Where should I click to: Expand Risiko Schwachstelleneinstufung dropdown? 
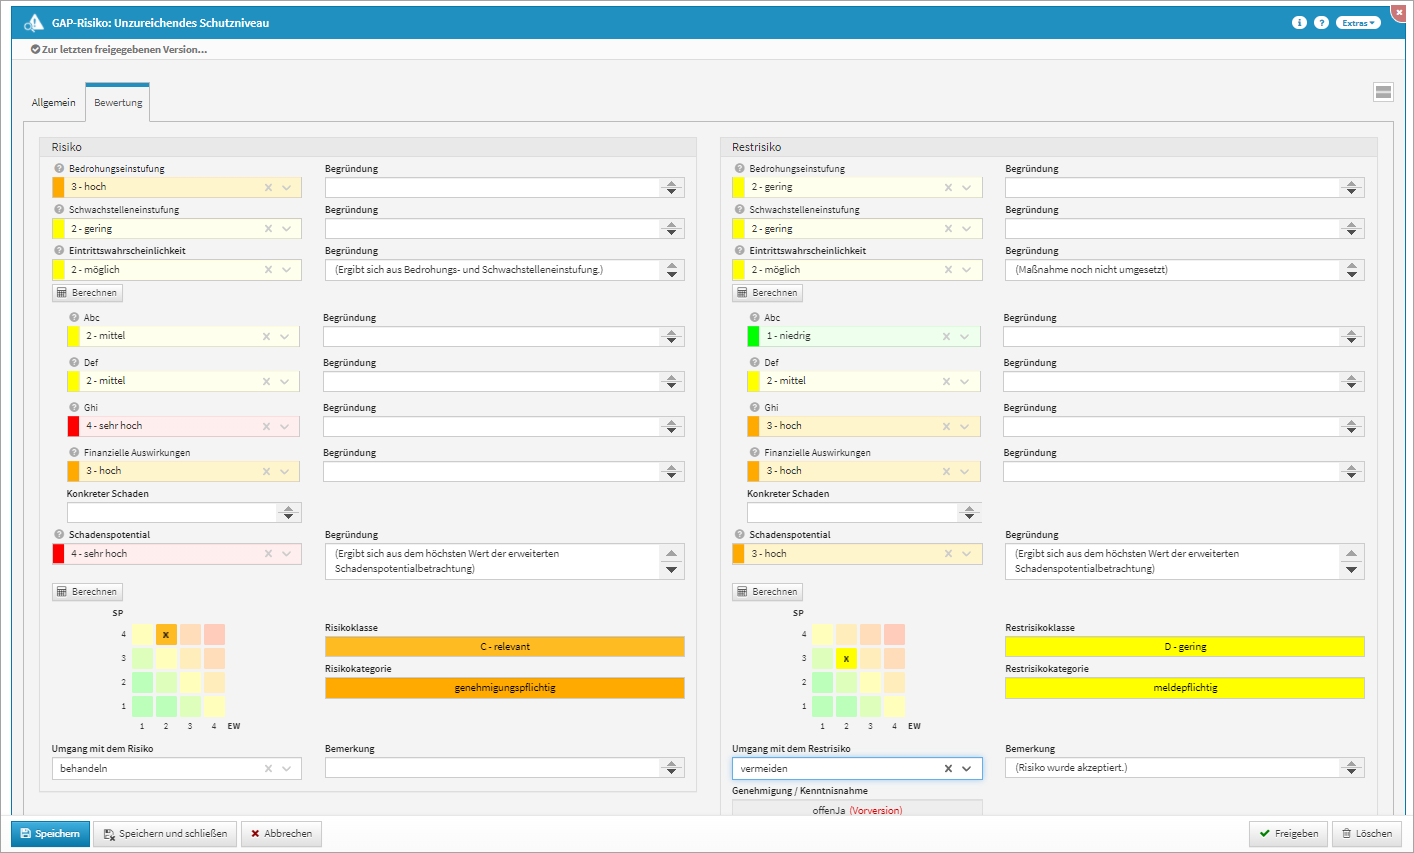pyautogui.click(x=287, y=229)
